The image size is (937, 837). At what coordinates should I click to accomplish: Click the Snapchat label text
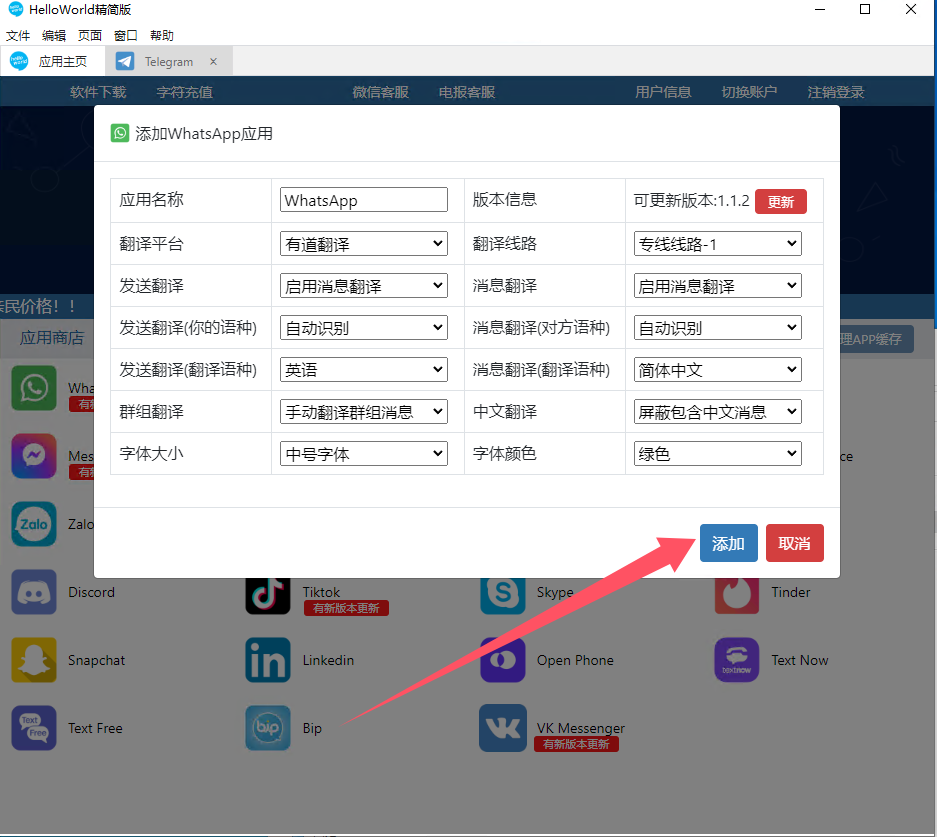[x=97, y=660]
